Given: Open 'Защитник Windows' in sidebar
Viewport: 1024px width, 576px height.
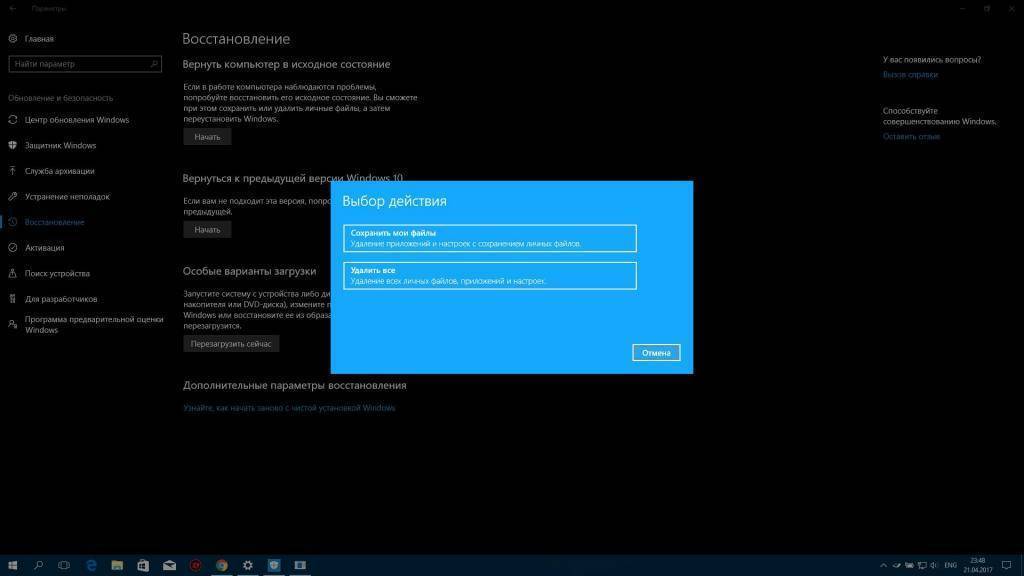Looking at the screenshot, I should tap(60, 145).
